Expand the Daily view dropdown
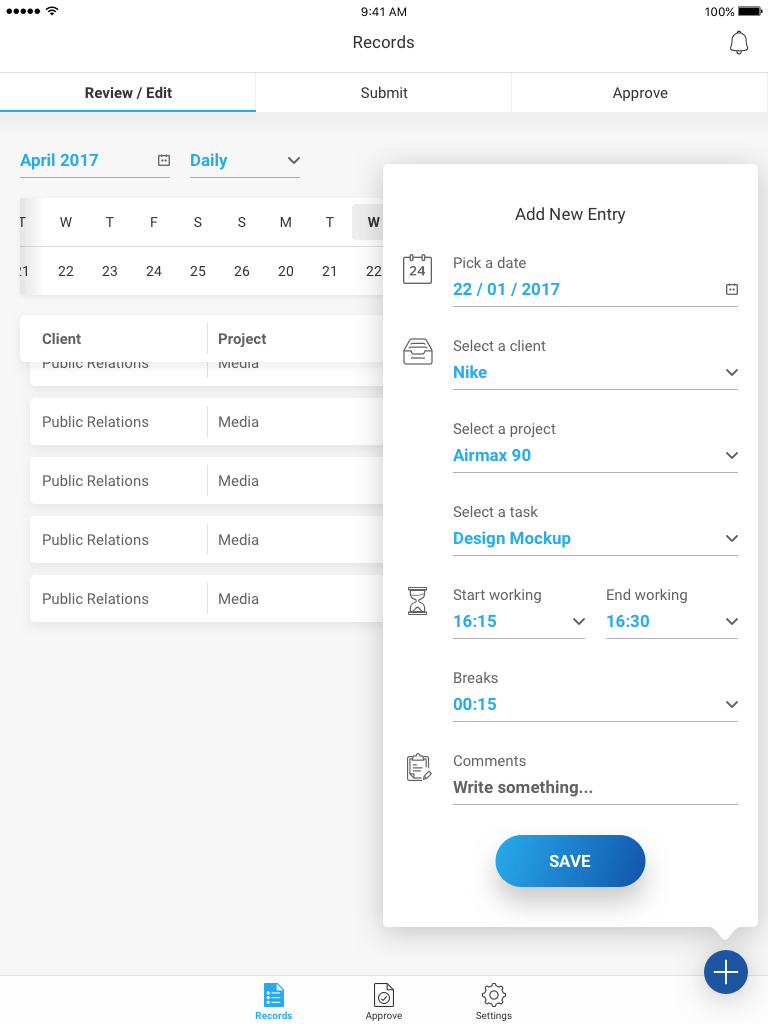Image resolution: width=768 pixels, height=1024 pixels. [x=245, y=160]
